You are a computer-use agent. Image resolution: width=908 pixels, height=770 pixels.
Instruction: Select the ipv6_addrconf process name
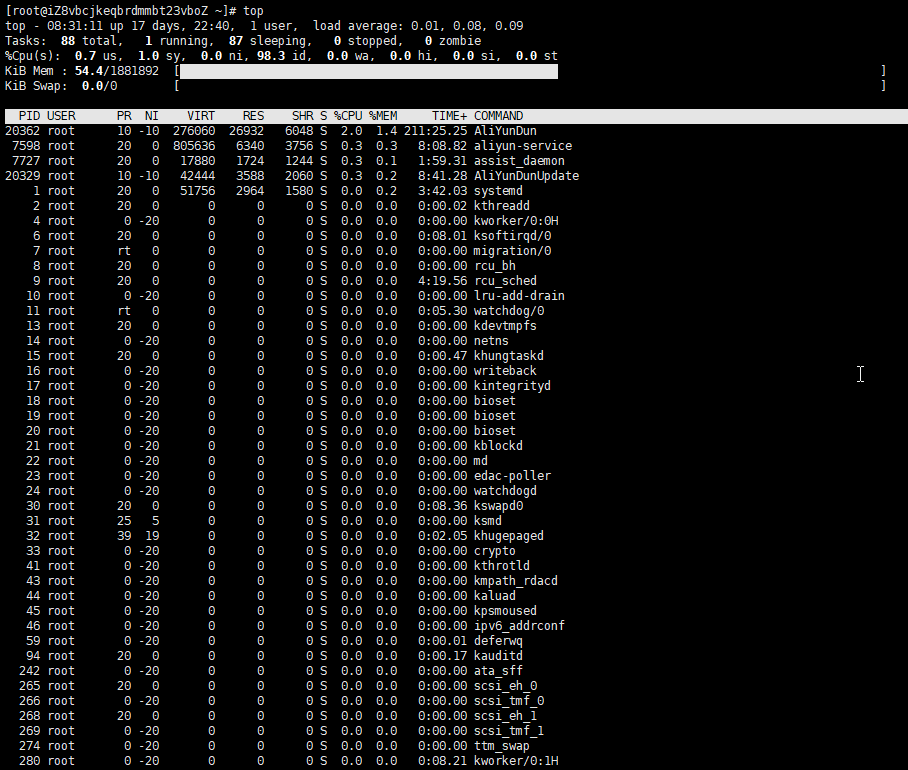(x=519, y=626)
